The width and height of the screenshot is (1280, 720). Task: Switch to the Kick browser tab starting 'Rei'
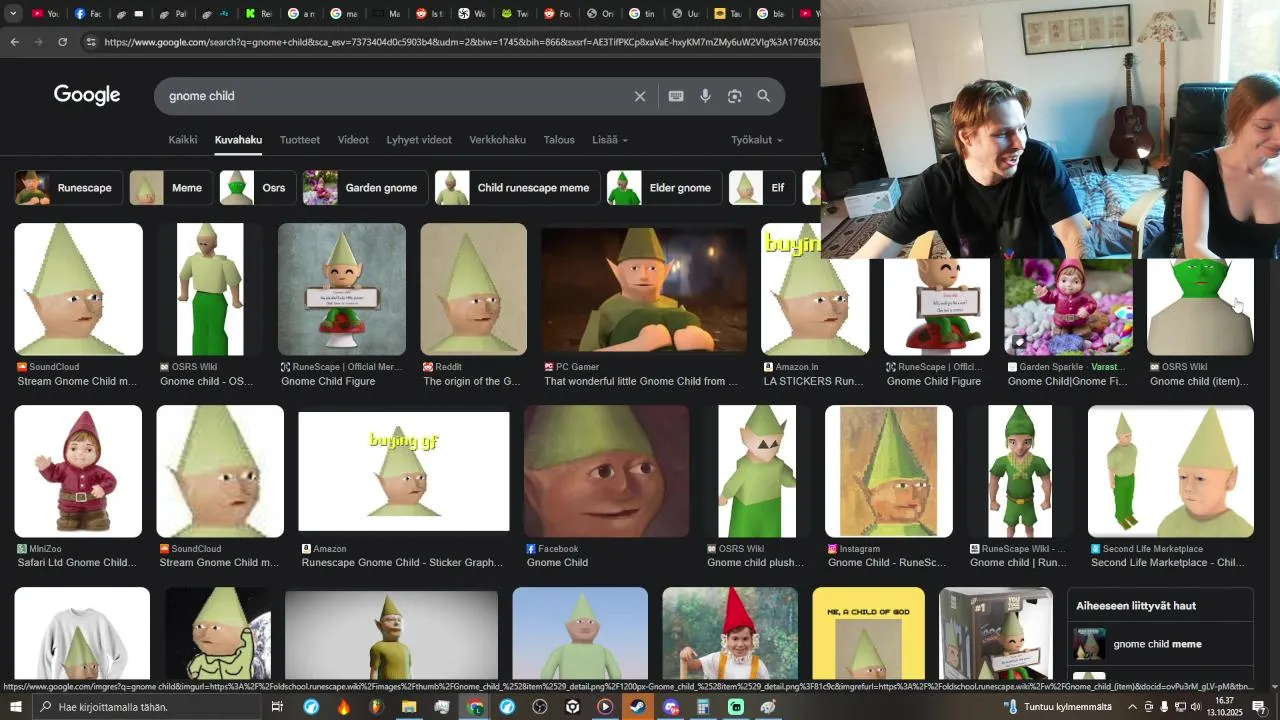click(x=258, y=14)
